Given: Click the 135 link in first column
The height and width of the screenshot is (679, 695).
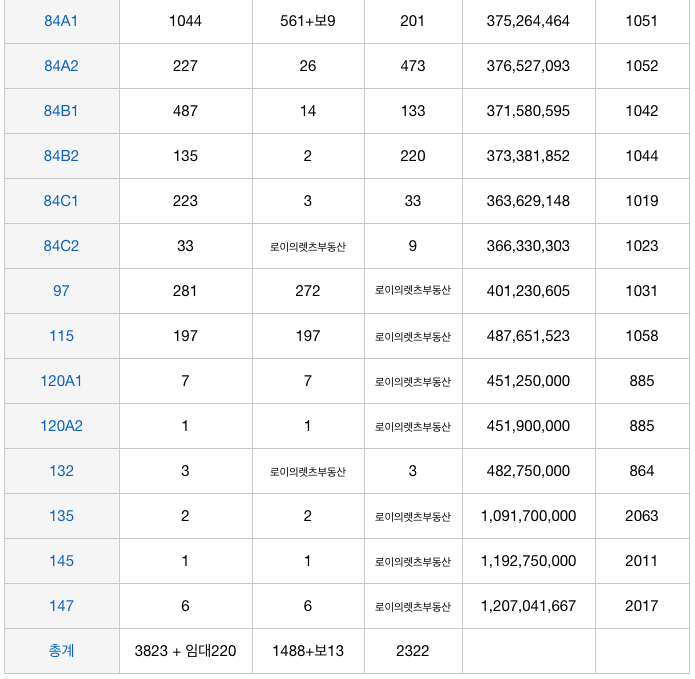Looking at the screenshot, I should (x=61, y=516).
